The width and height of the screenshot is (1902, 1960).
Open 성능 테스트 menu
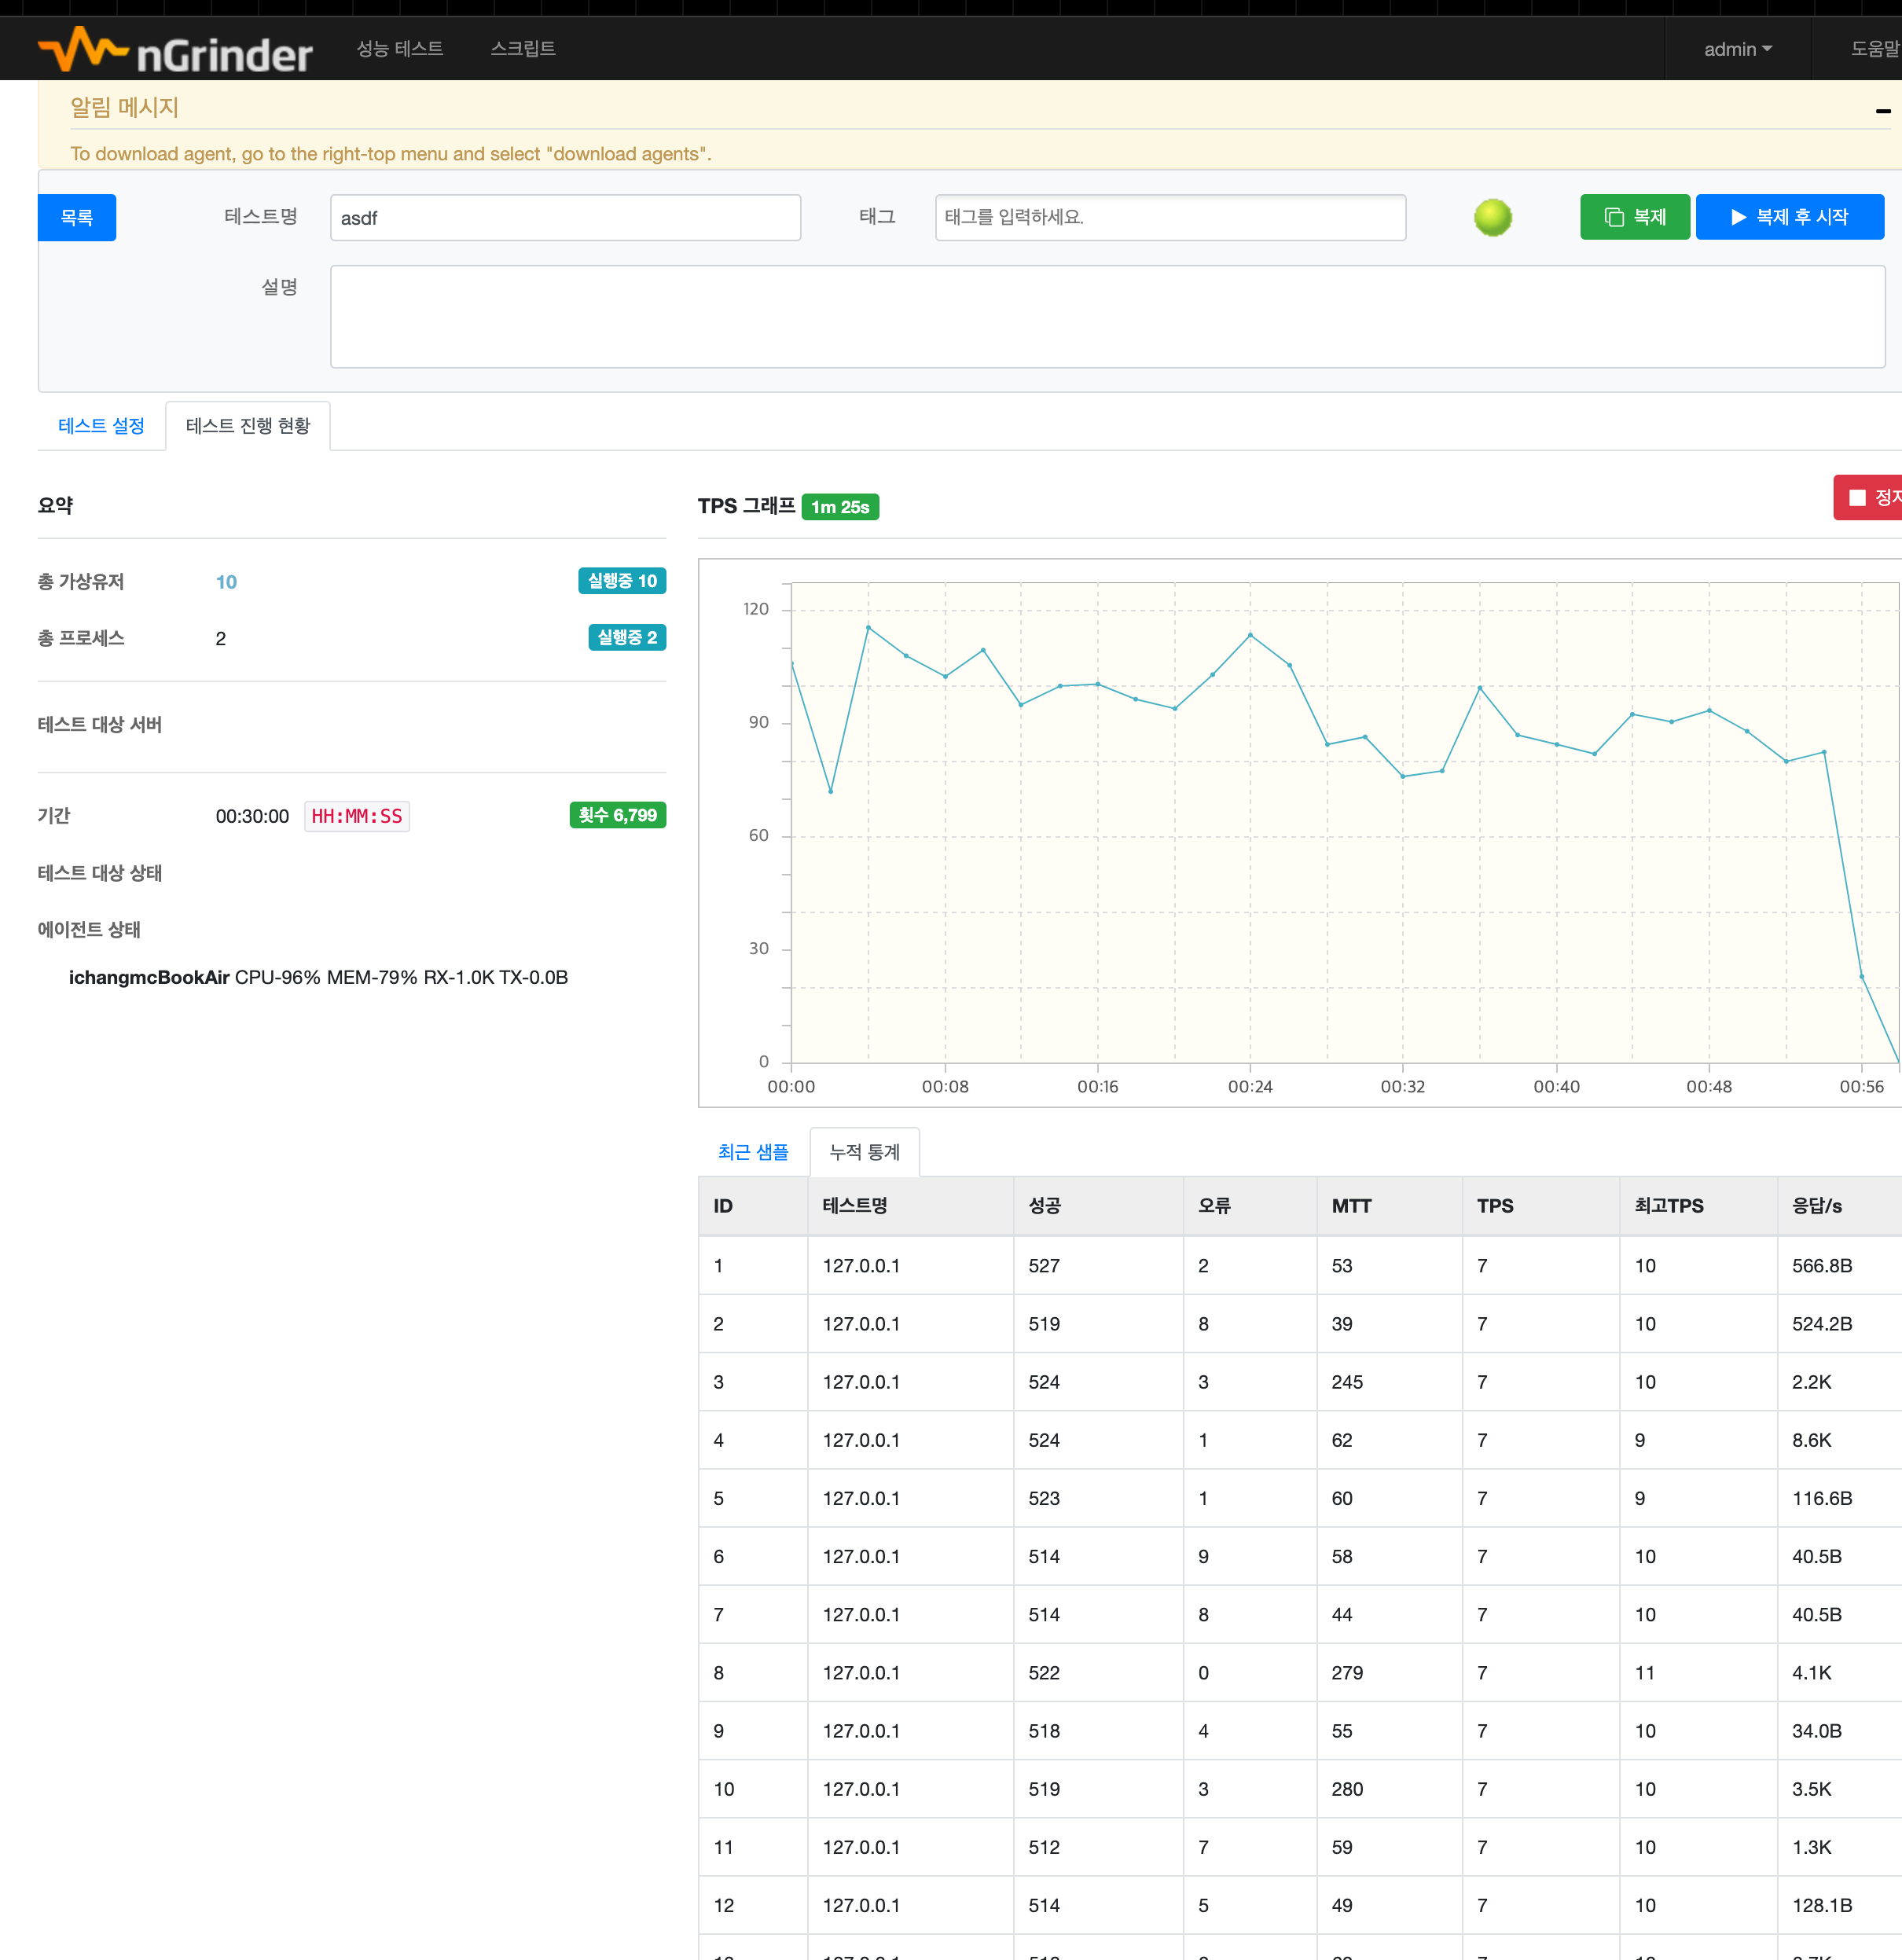click(399, 48)
